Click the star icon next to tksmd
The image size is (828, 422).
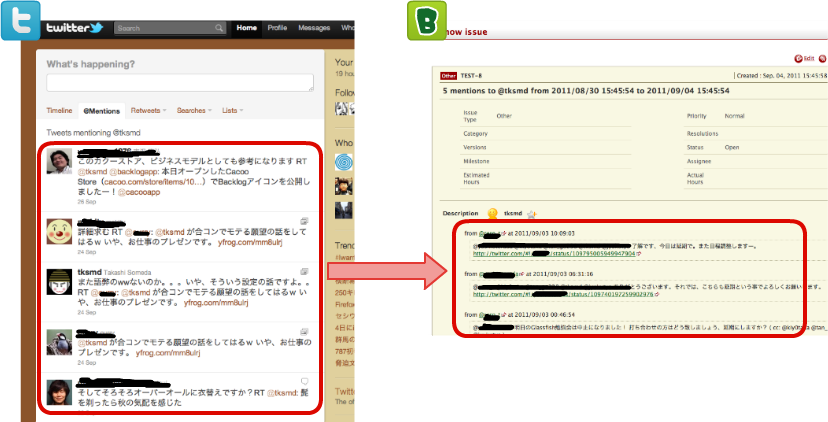coord(531,213)
